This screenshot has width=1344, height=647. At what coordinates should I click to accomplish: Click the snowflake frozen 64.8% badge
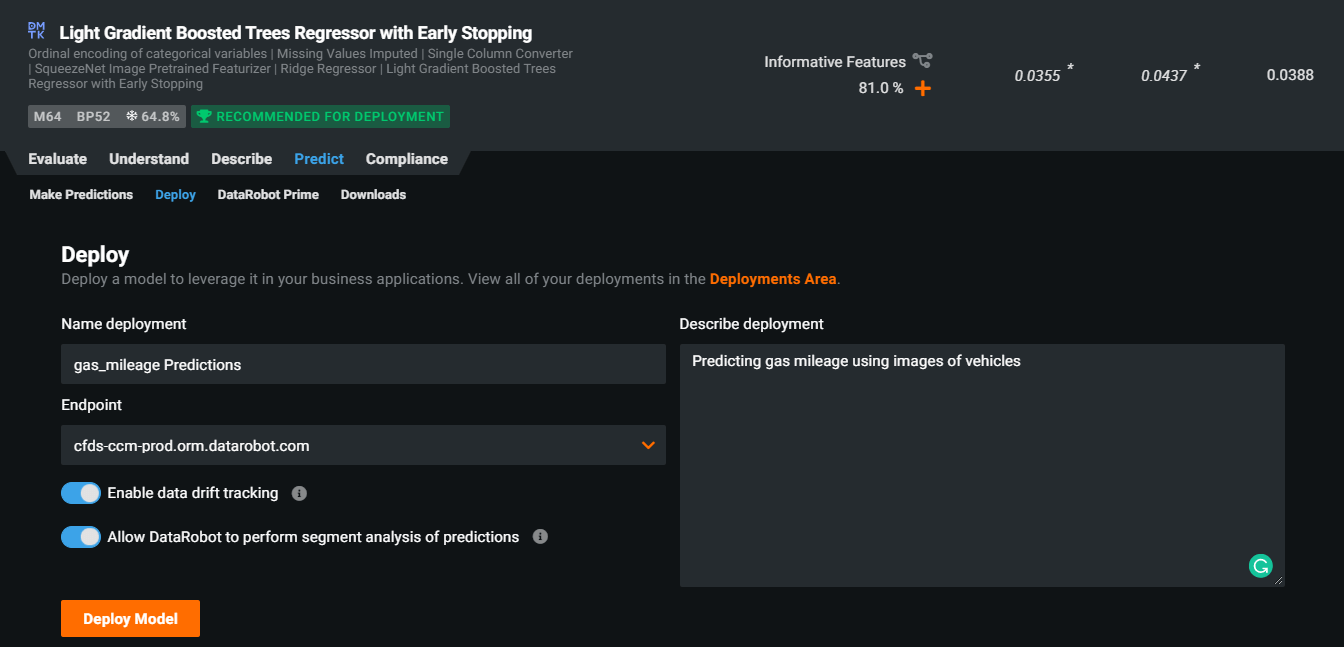click(x=152, y=117)
